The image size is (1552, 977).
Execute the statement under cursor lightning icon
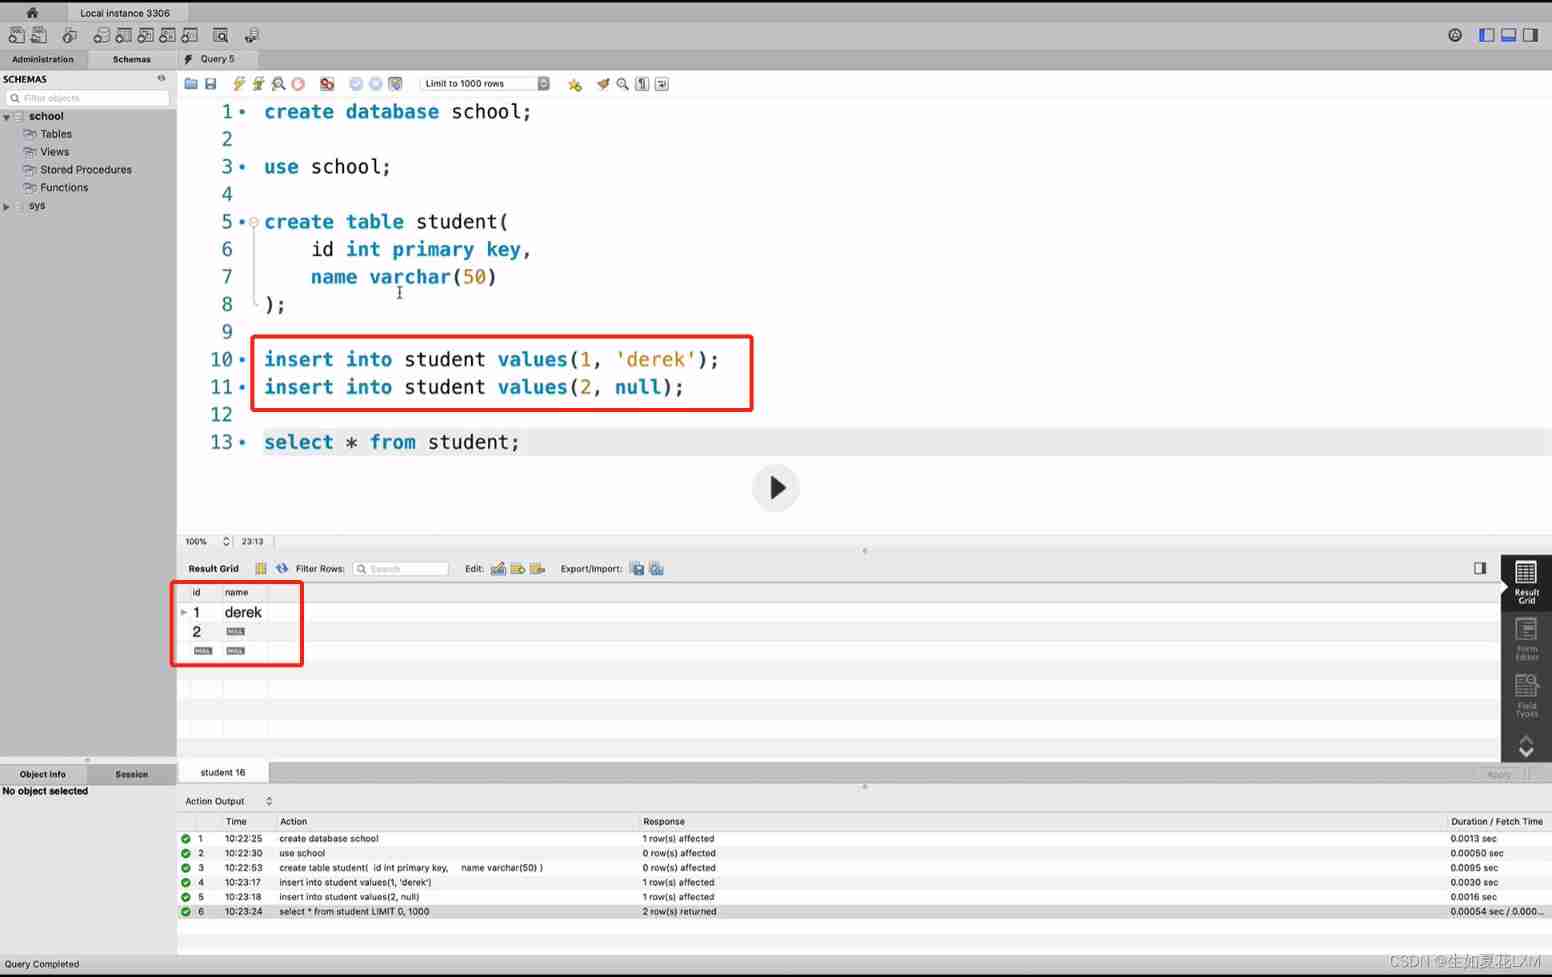[x=259, y=84]
